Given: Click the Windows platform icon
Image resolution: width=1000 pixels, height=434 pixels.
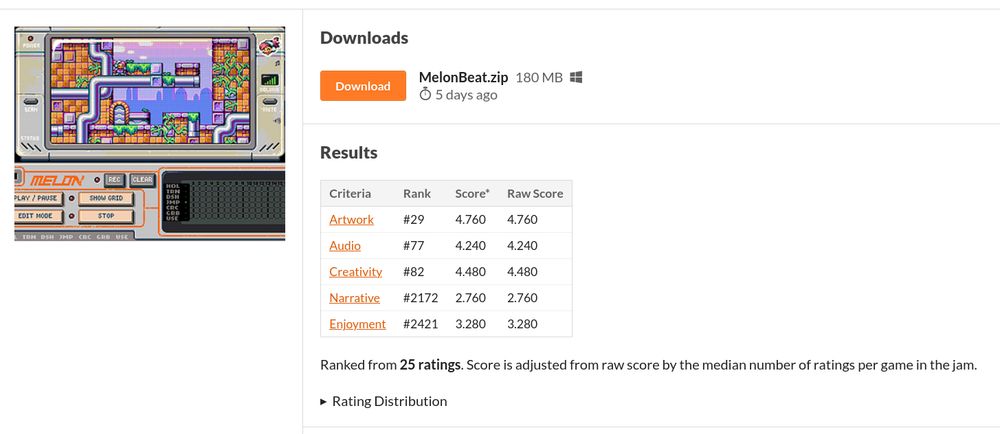Looking at the screenshot, I should point(576,78).
